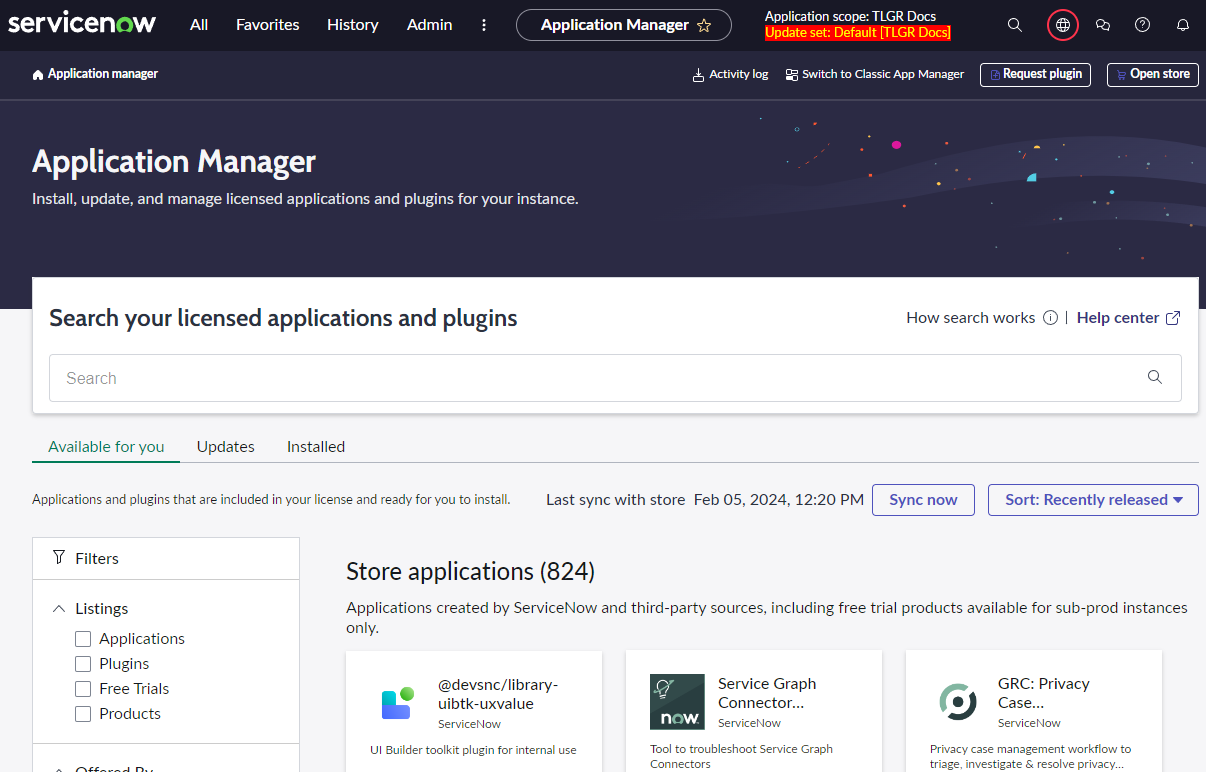Click the Application manager breadcrumb
Image resolution: width=1206 pixels, height=772 pixels.
(103, 75)
